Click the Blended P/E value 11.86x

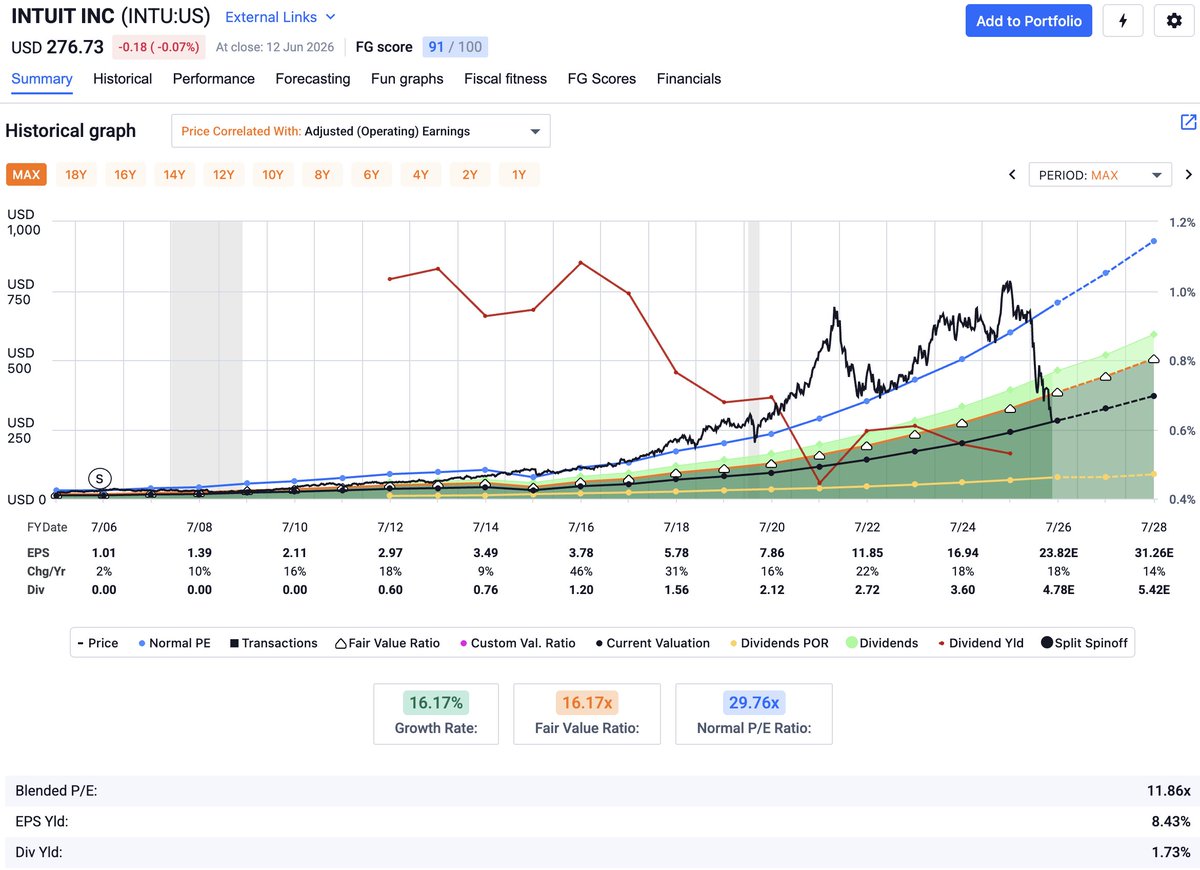coord(1169,791)
